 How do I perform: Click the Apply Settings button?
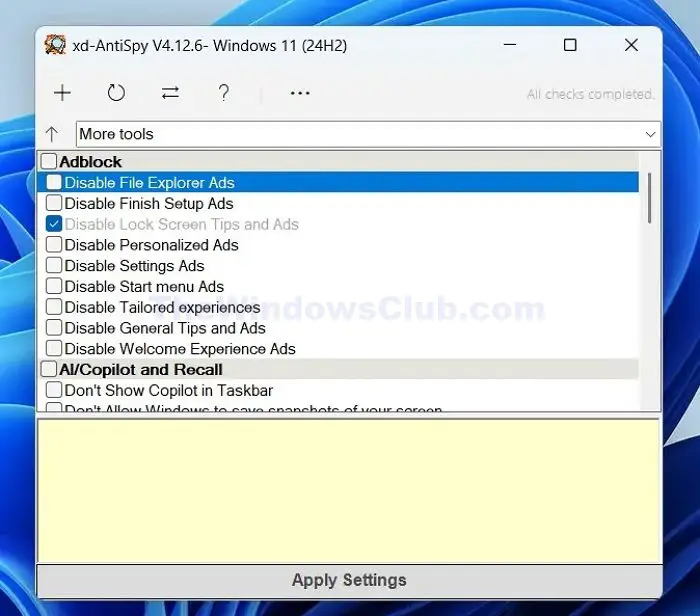pos(349,580)
